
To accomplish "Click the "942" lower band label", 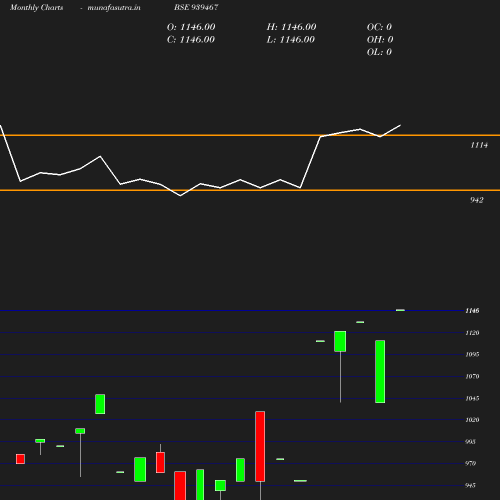I will click(477, 200).
